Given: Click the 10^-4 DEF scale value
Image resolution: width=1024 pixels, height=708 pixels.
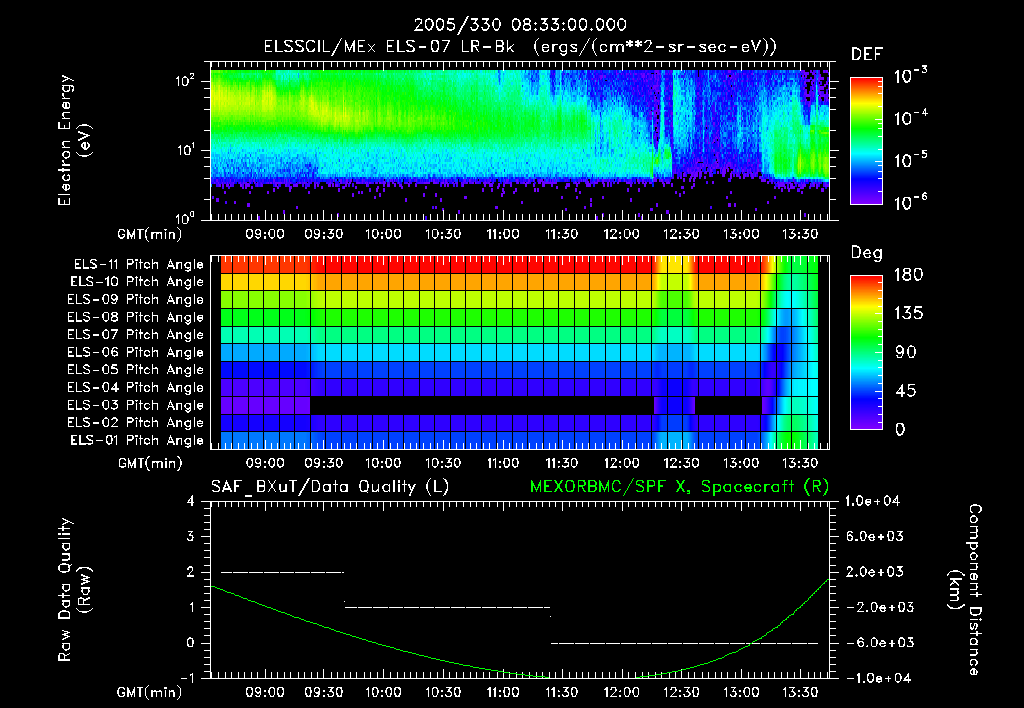Looking at the screenshot, I should [910, 118].
